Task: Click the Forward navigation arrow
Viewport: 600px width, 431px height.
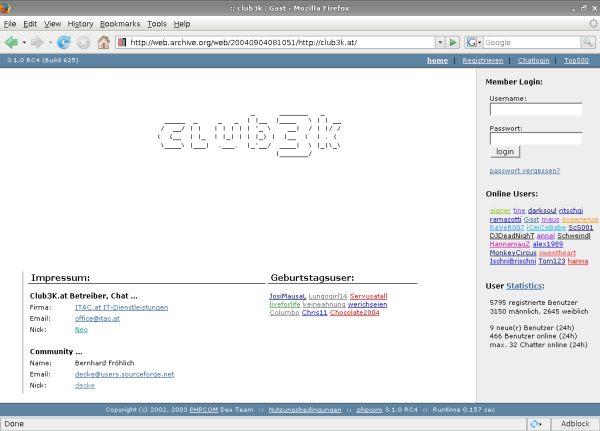Action: click(x=37, y=42)
